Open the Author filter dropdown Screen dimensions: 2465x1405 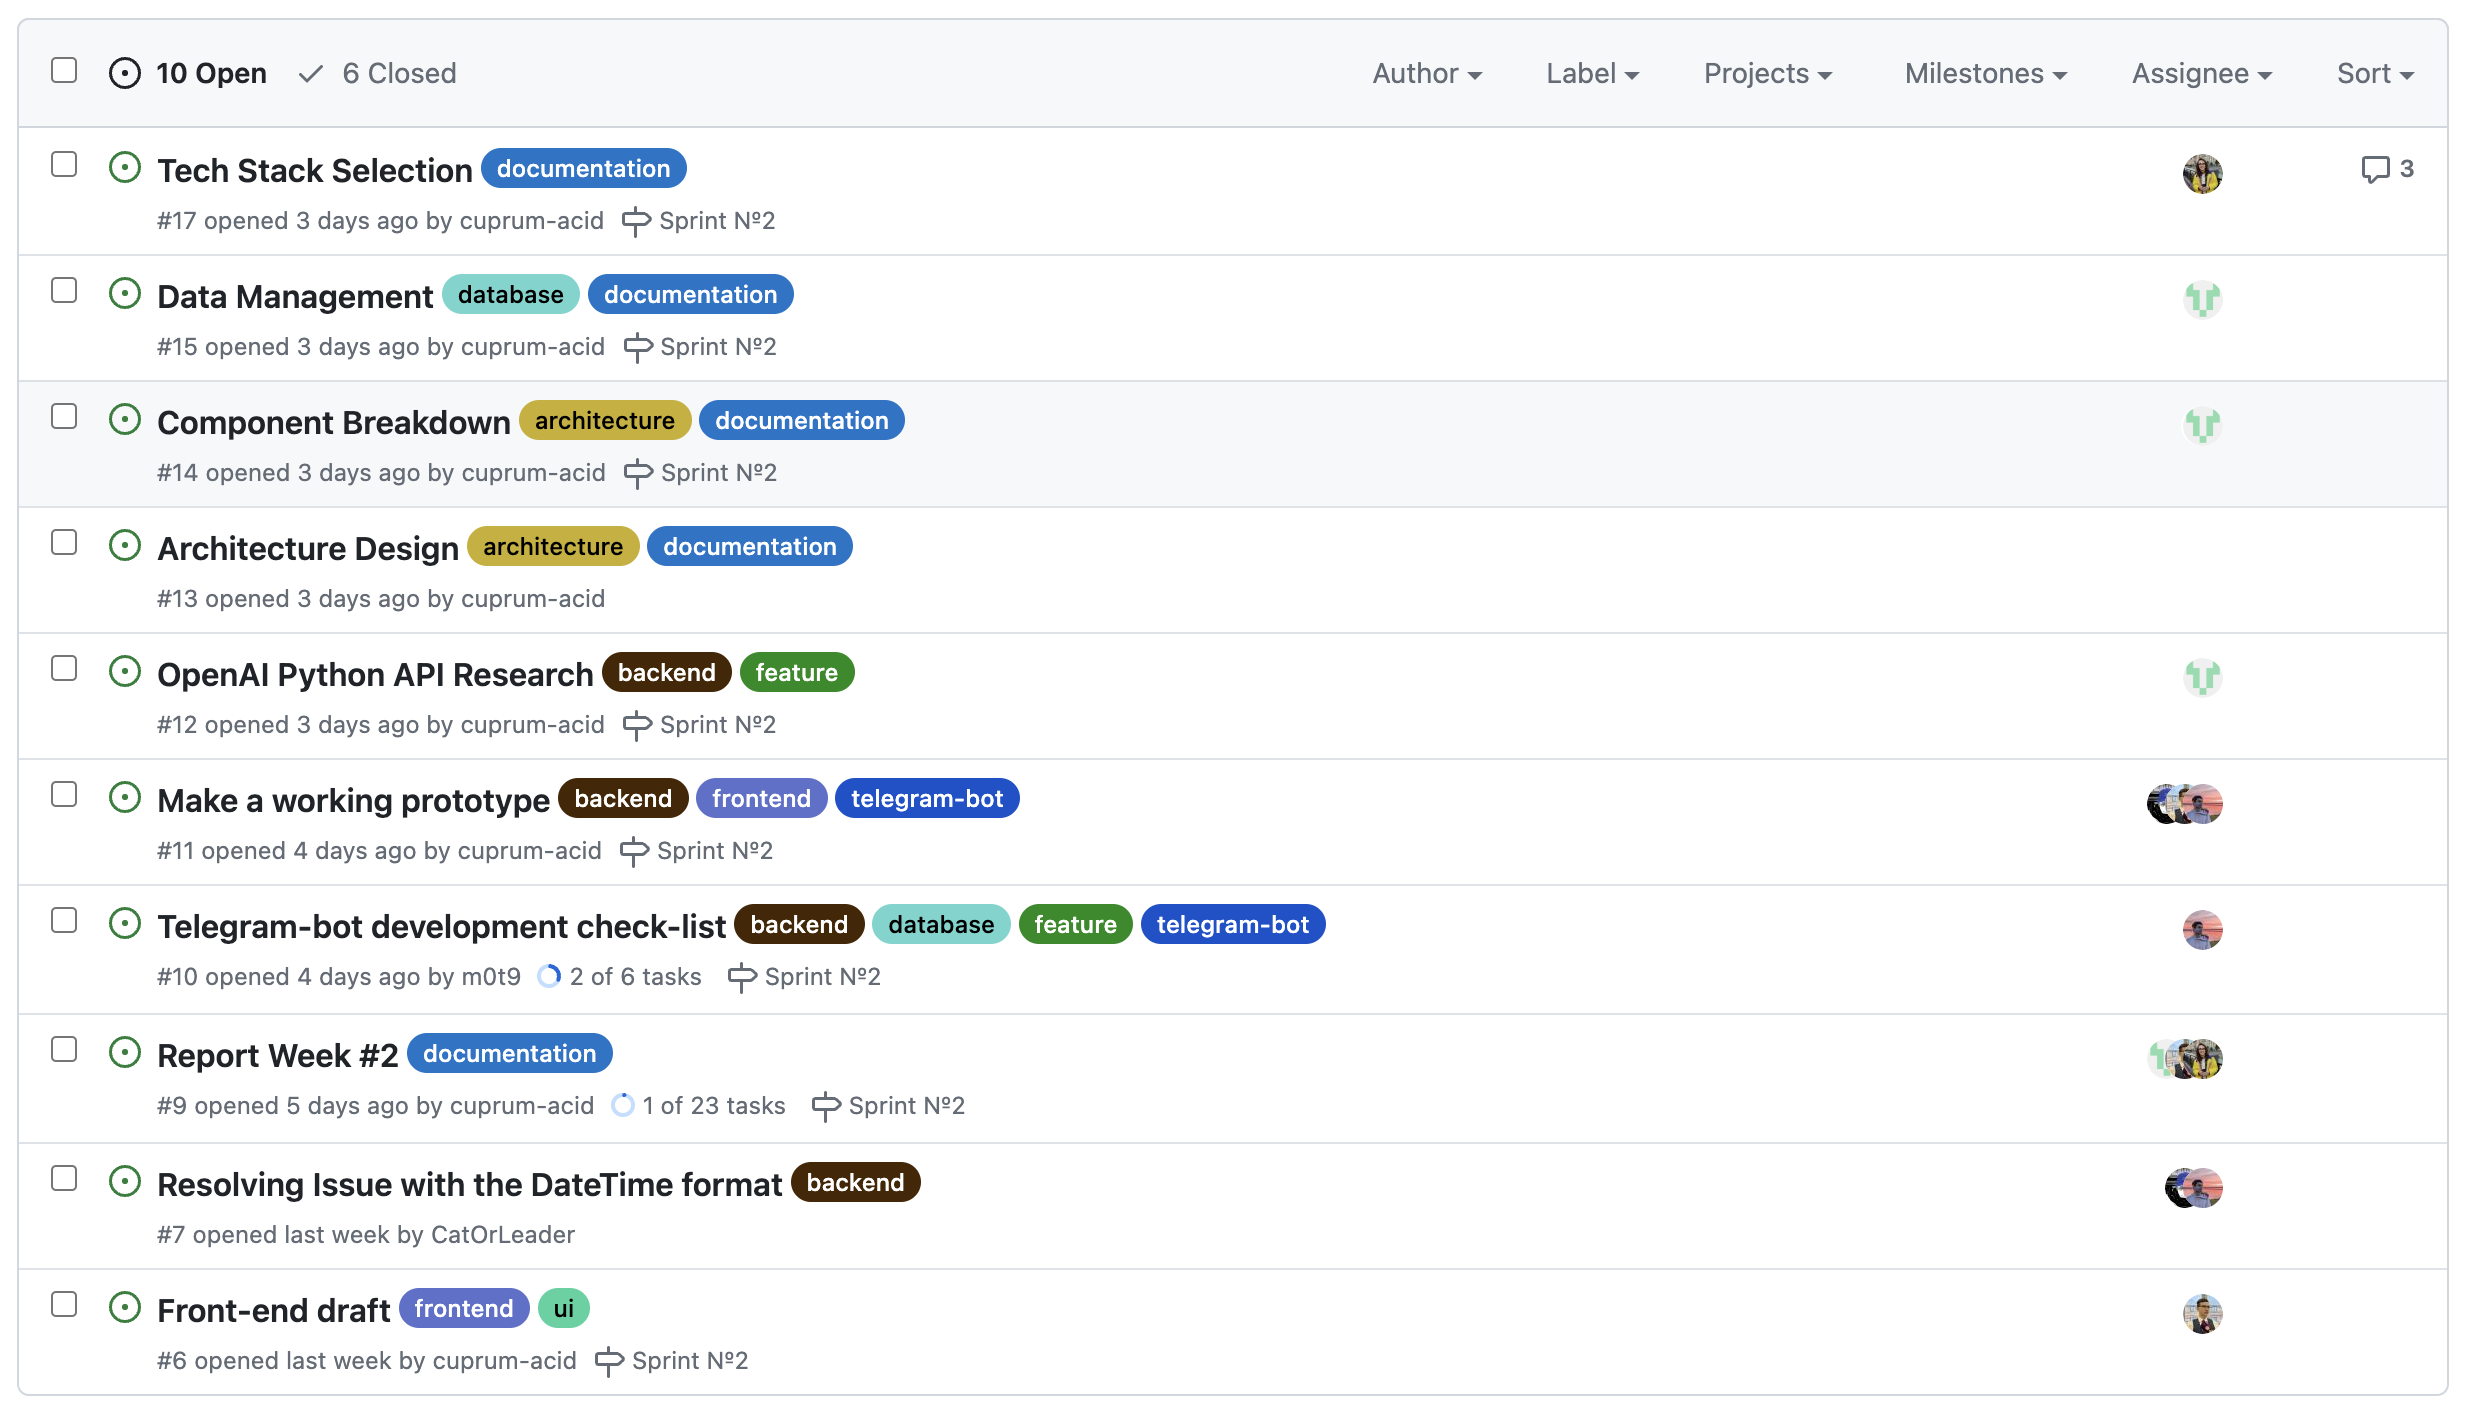tap(1426, 74)
